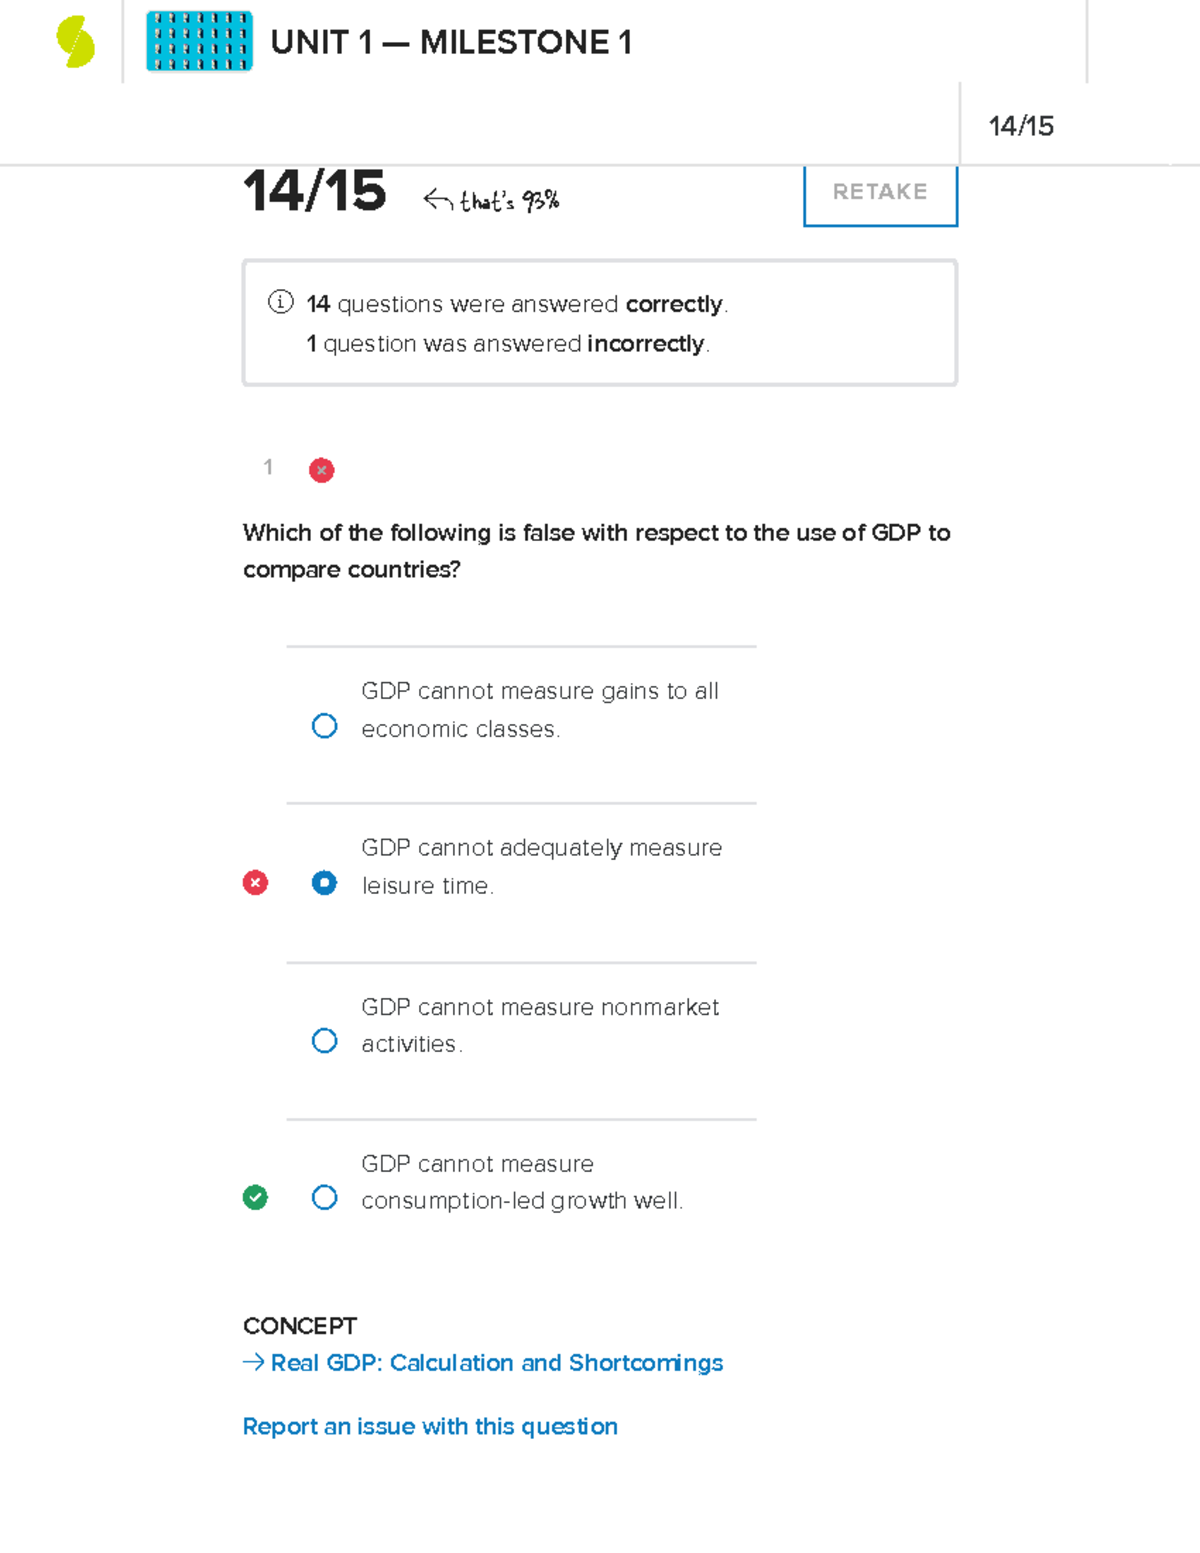Click the arrow icon before Real GDP link

253,1362
